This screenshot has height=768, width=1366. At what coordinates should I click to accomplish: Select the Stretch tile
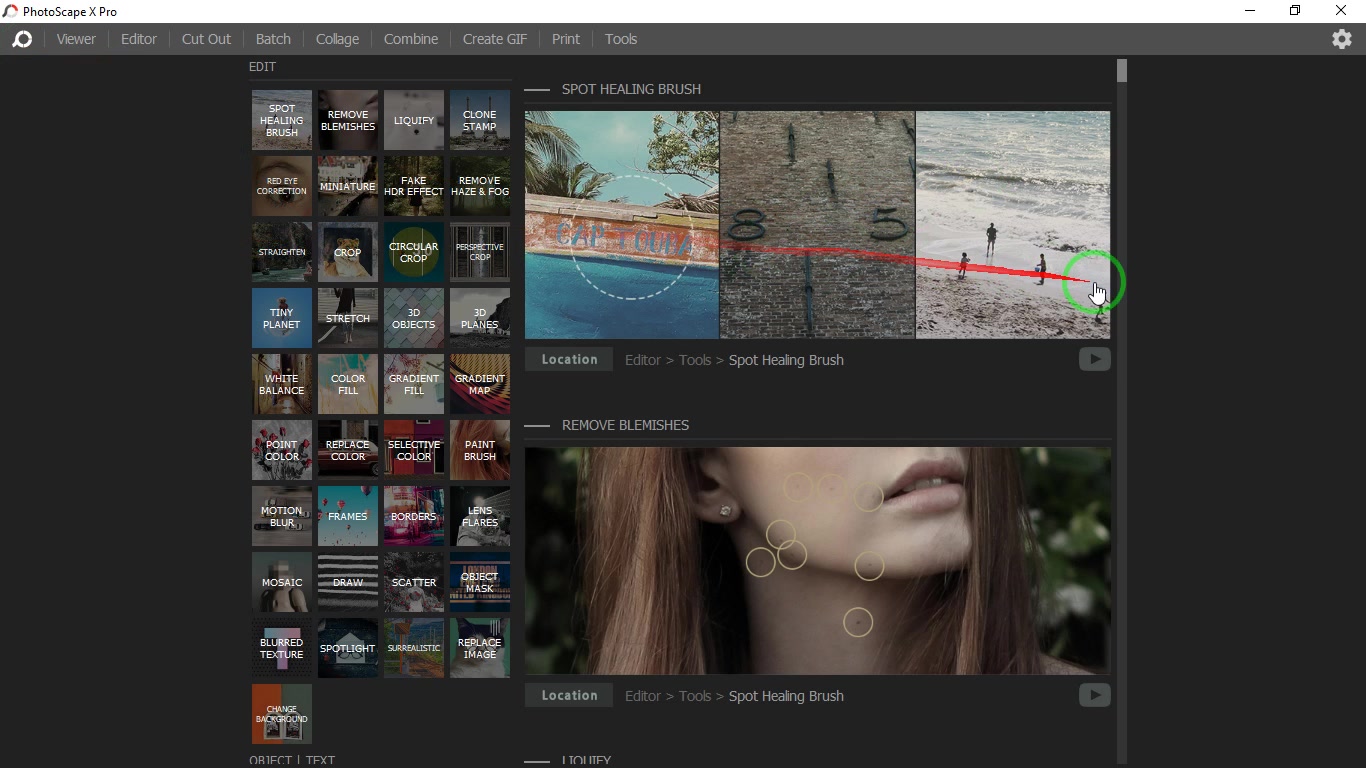(x=348, y=318)
